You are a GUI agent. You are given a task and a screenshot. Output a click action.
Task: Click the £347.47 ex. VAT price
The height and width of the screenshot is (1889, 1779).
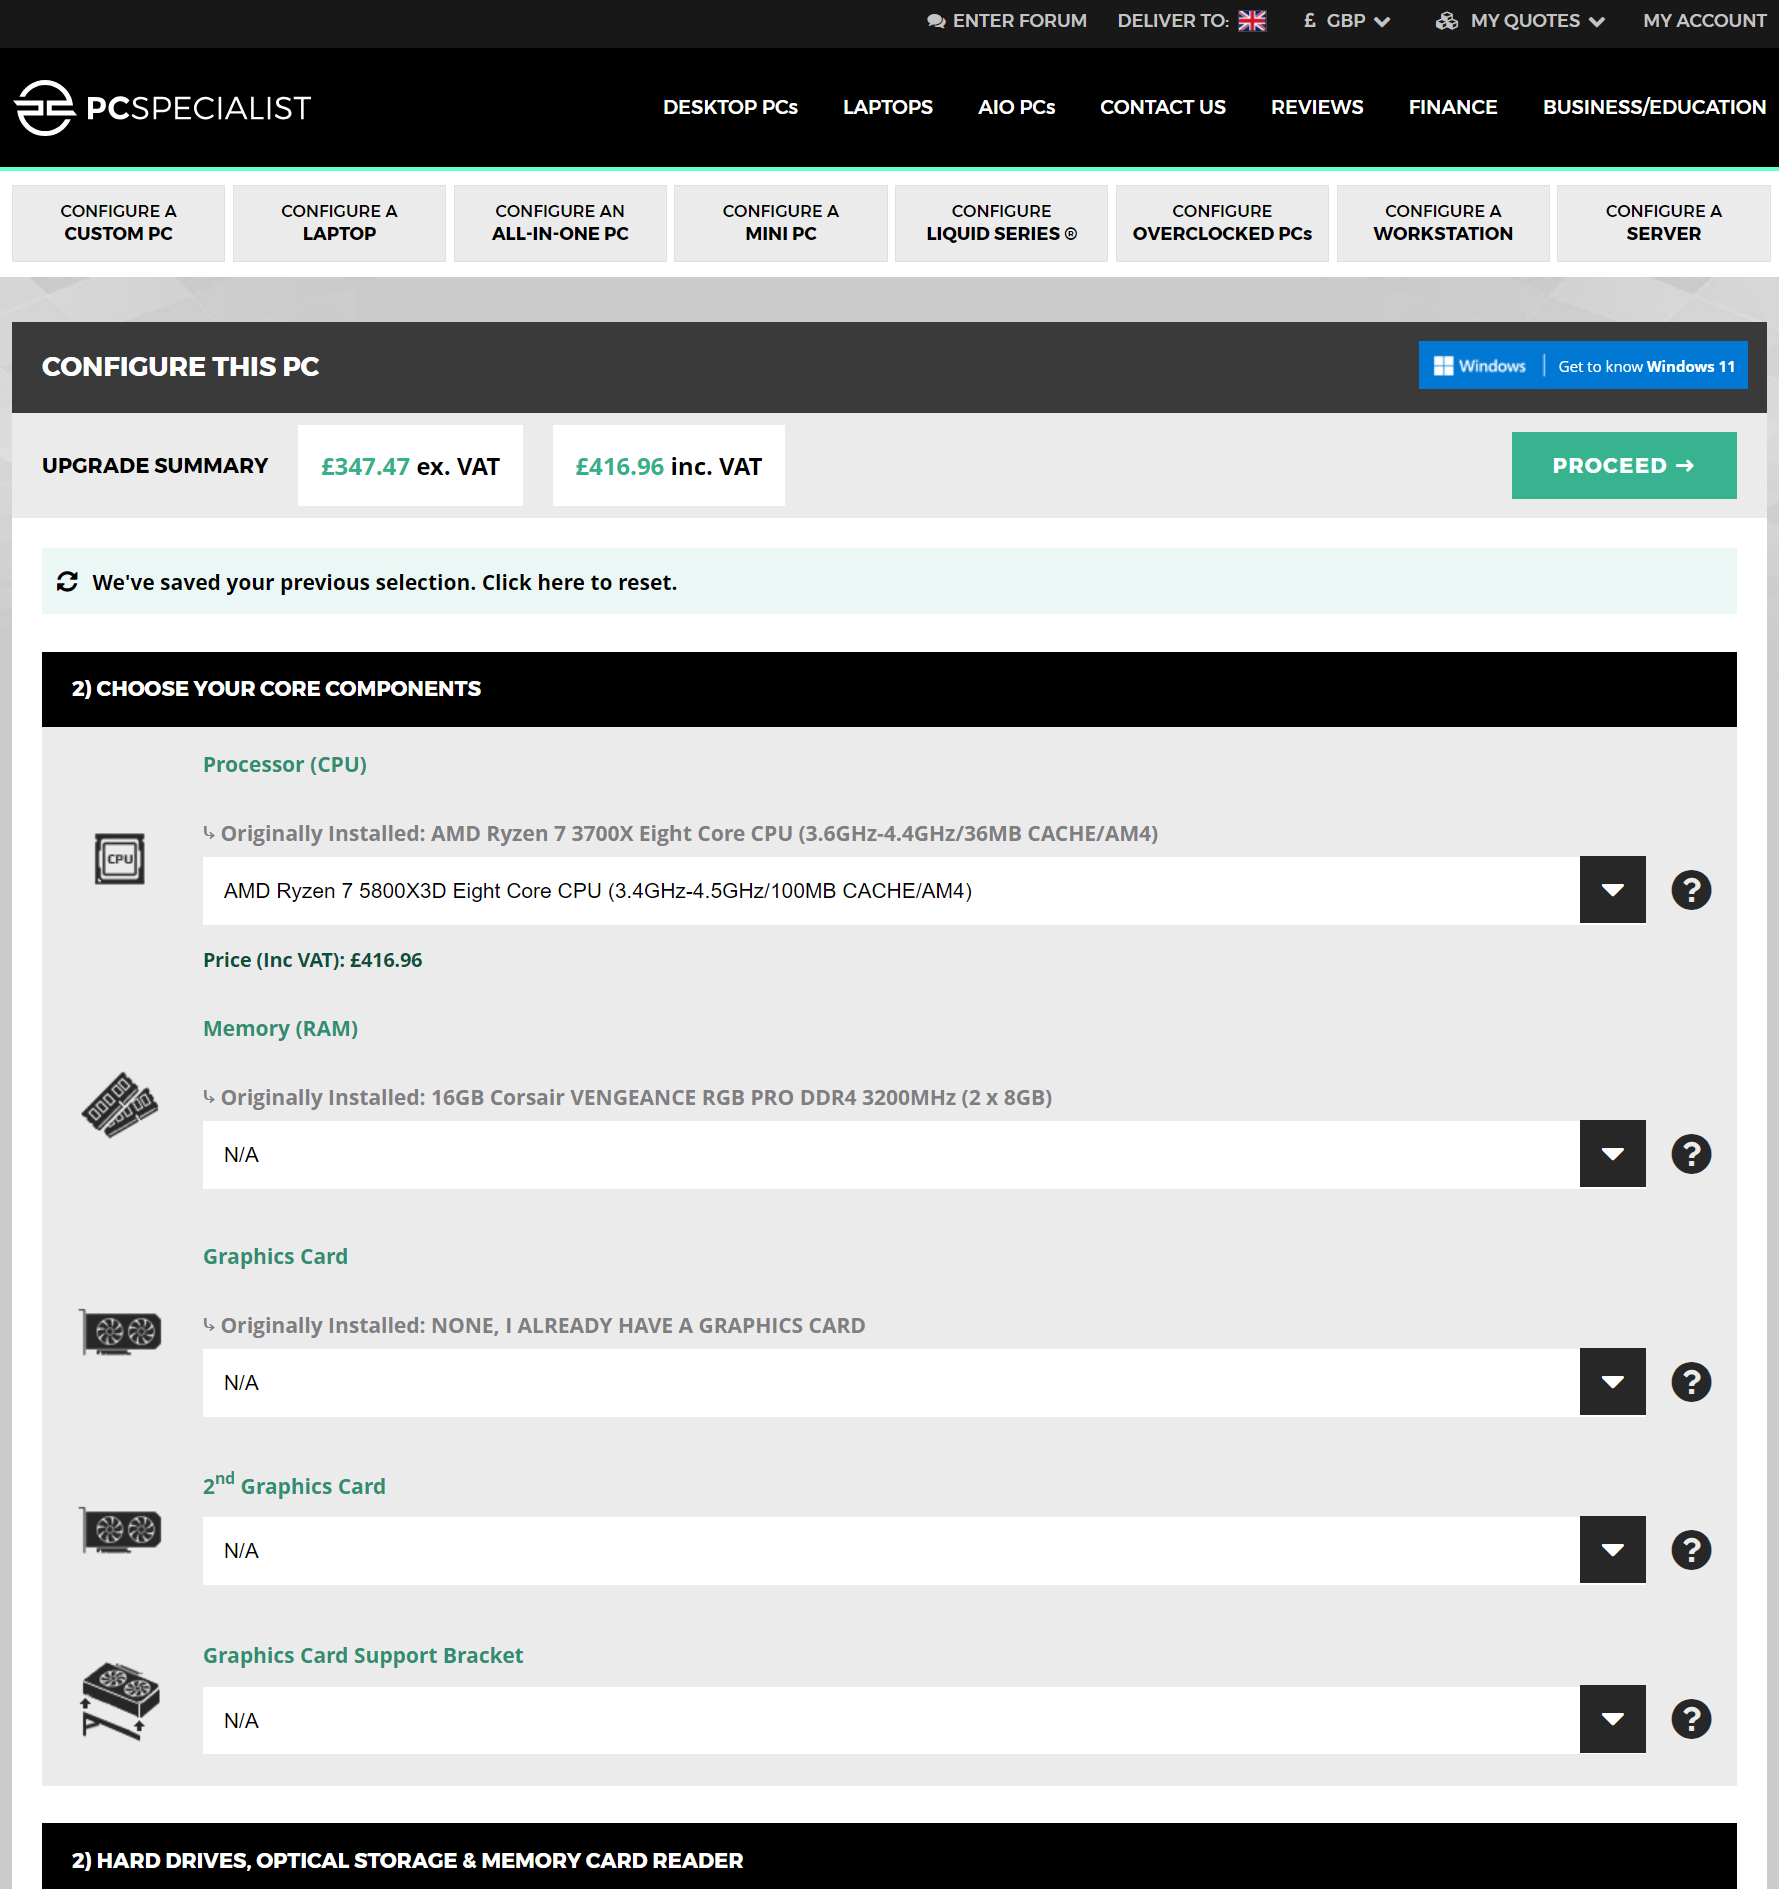pos(410,466)
